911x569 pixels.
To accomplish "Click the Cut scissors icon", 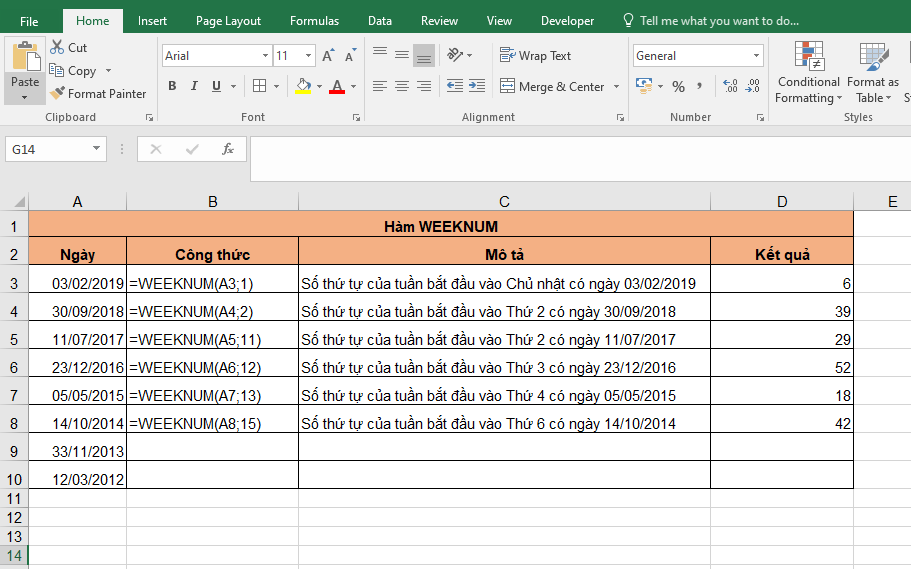I will [x=58, y=47].
